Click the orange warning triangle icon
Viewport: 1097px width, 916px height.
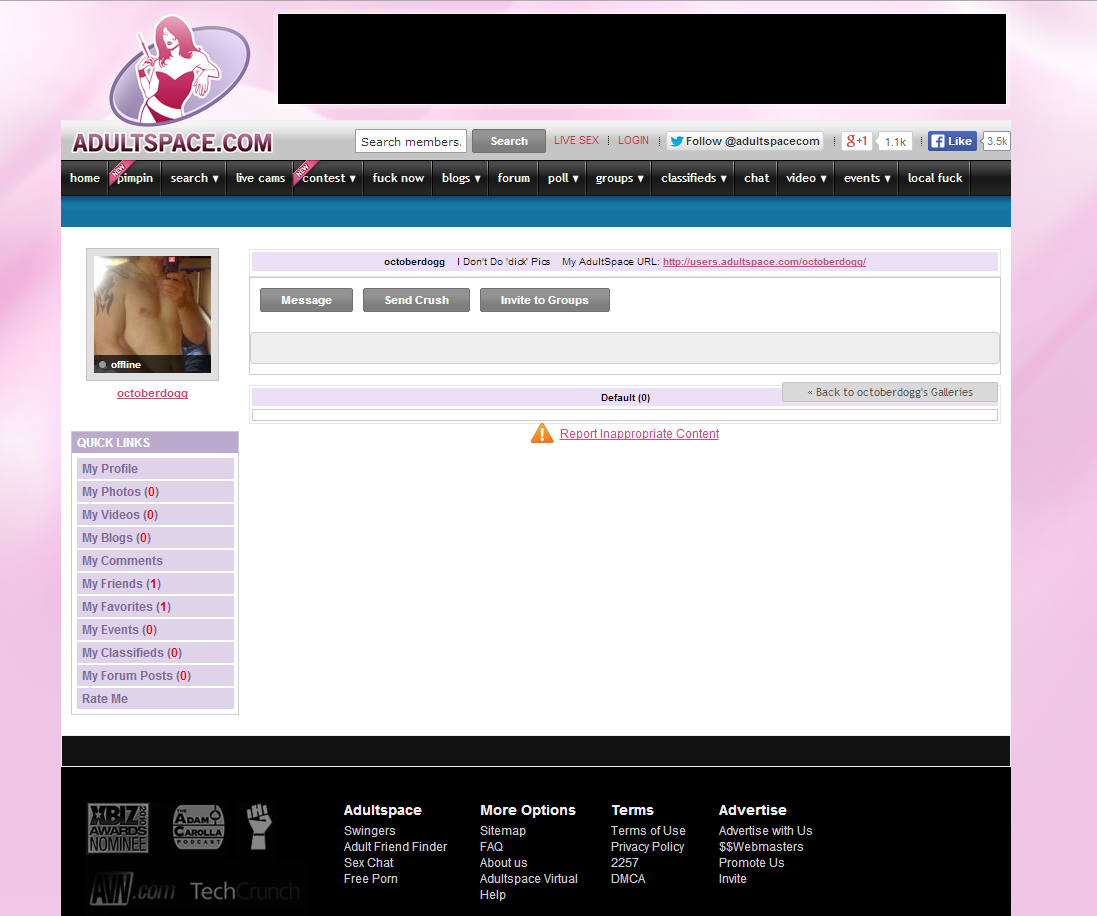coord(542,434)
